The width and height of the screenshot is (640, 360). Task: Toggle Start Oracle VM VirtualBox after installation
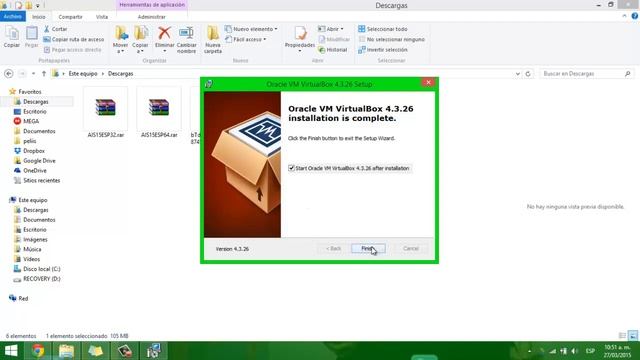coord(291,168)
